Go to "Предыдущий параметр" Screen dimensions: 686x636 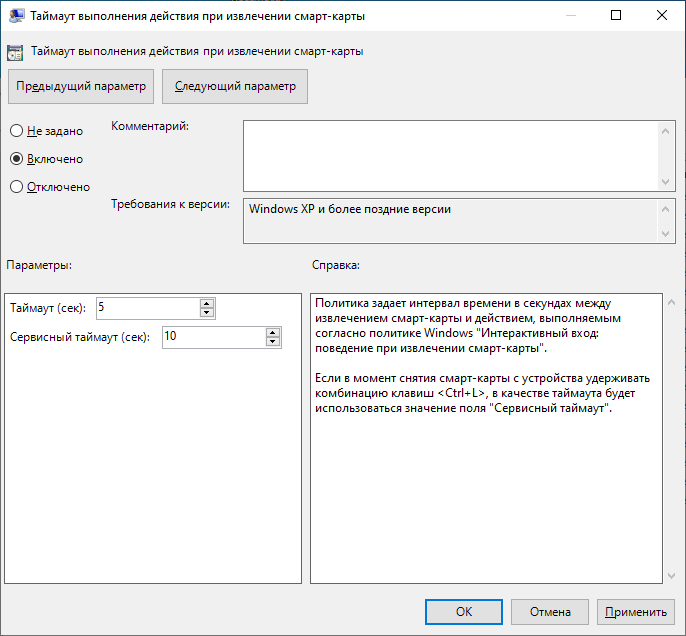(x=81, y=86)
